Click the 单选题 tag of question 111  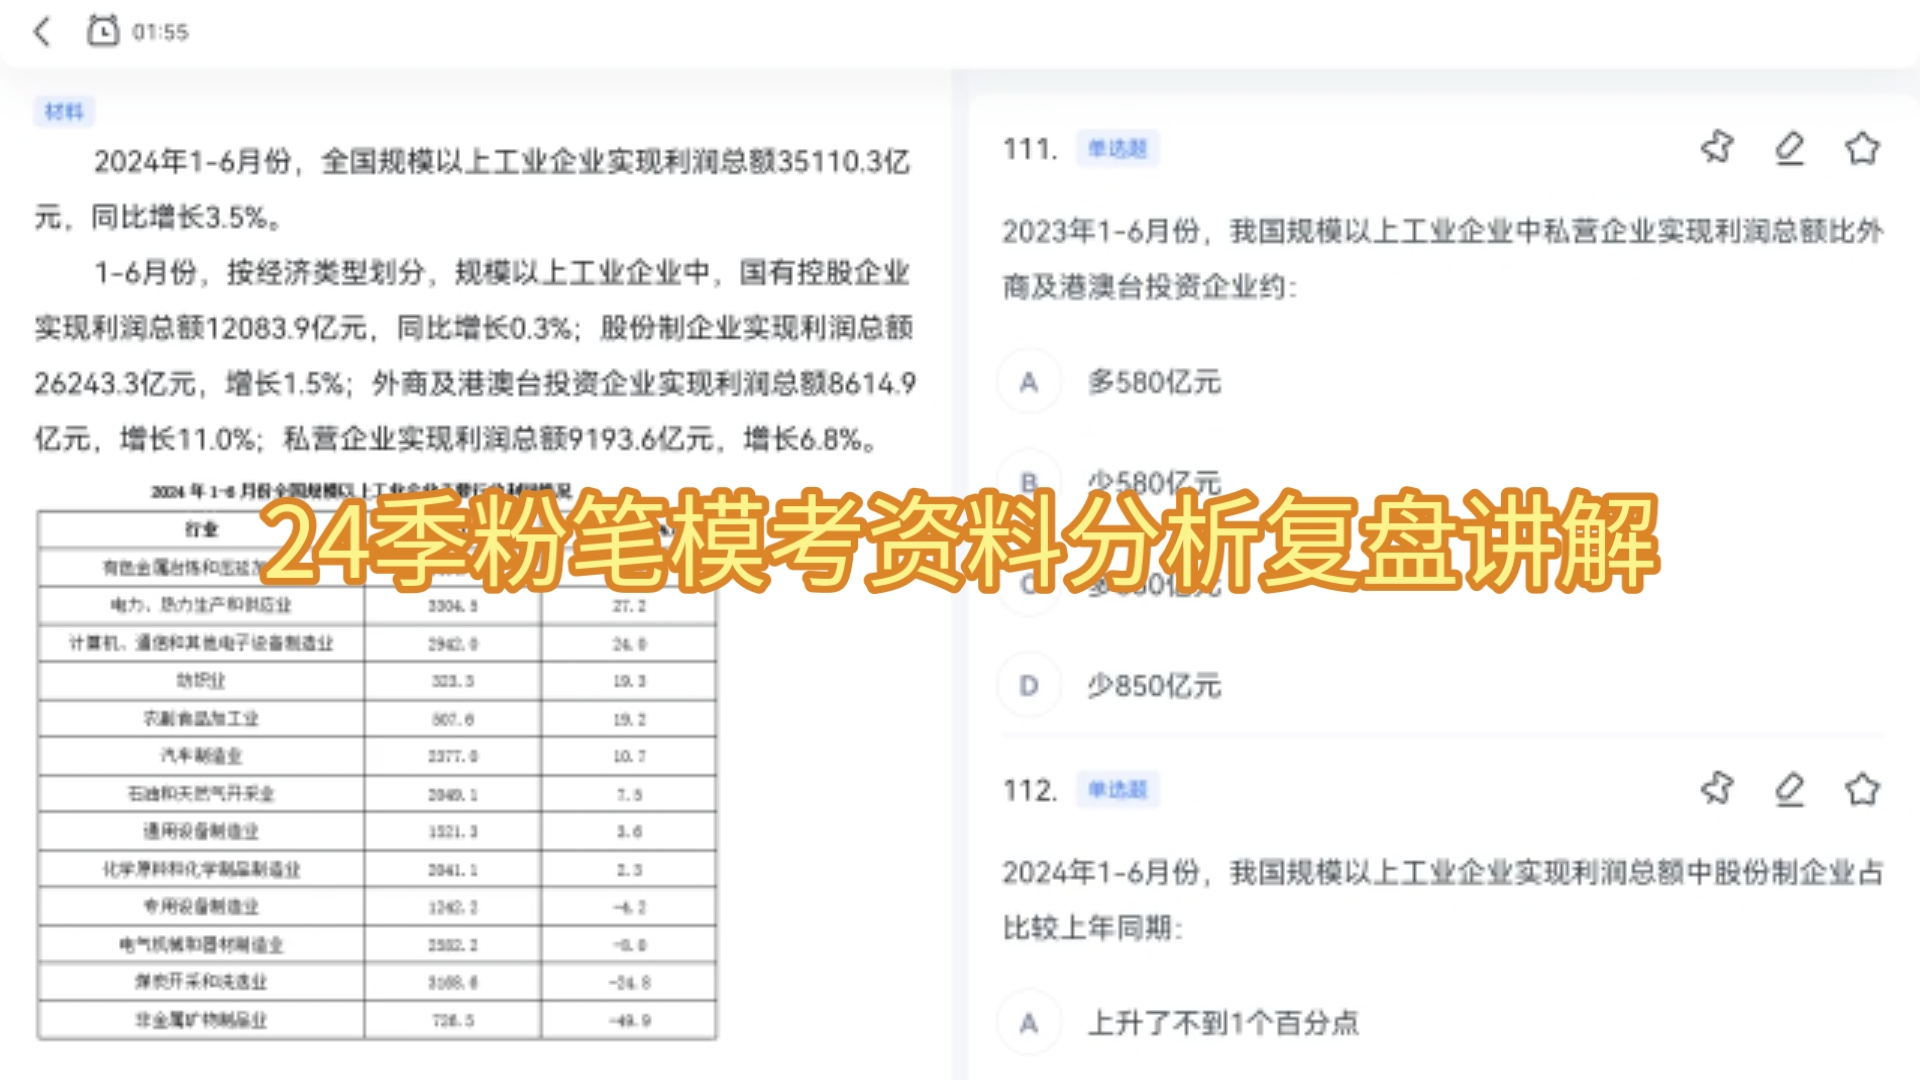[x=1117, y=148]
